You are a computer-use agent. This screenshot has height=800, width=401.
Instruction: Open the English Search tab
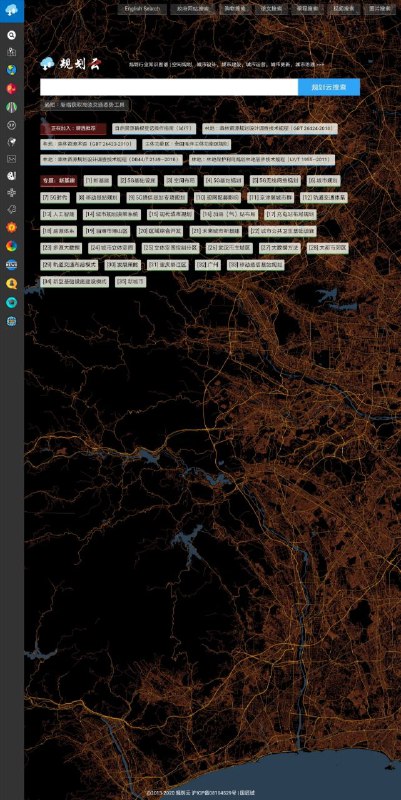point(142,9)
